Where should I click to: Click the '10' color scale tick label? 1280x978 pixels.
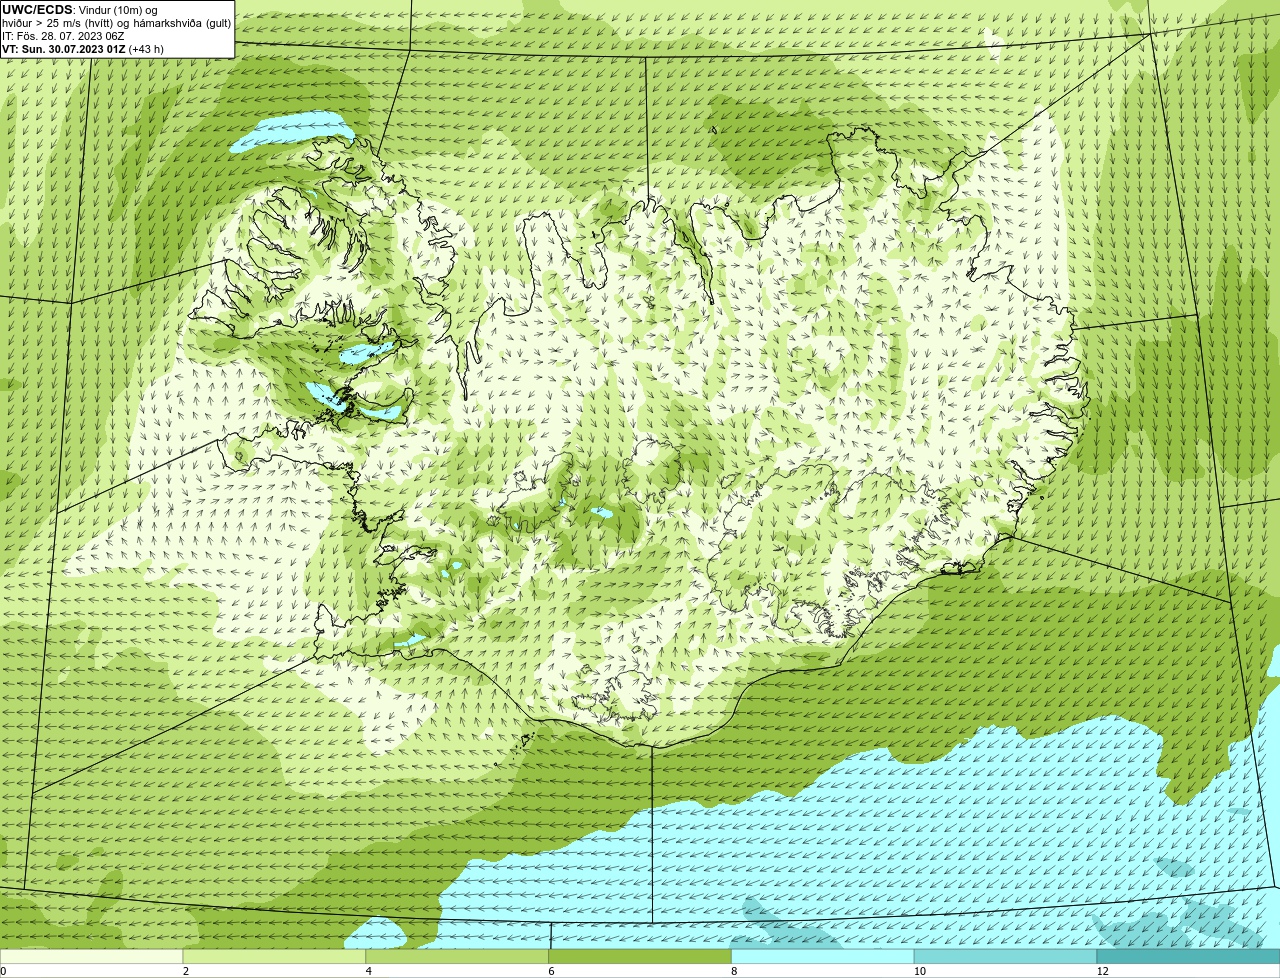click(x=919, y=971)
